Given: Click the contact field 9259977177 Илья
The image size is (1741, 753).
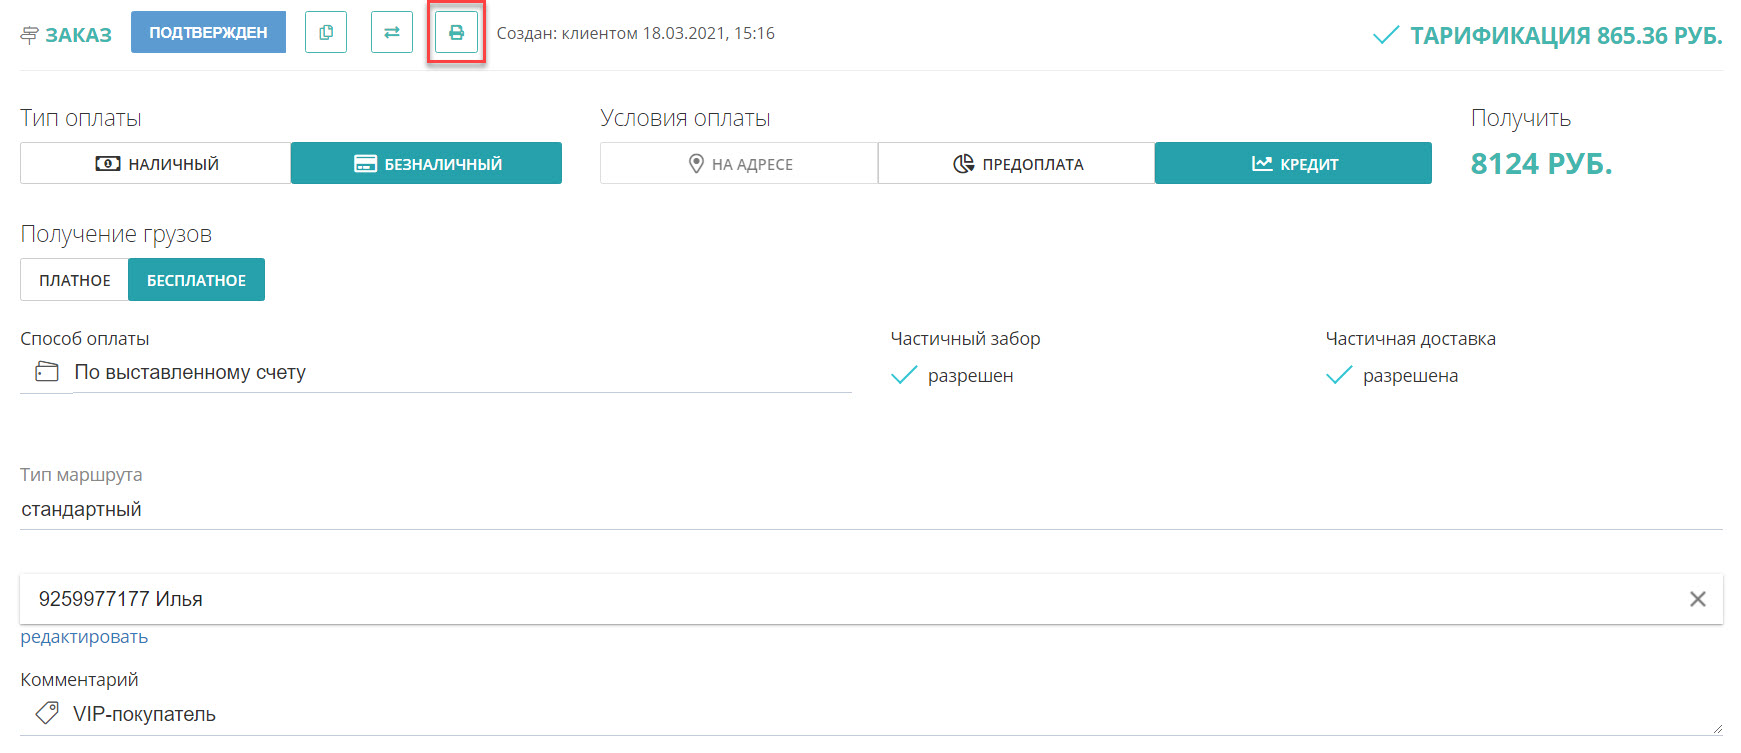Looking at the screenshot, I should pyautogui.click(x=871, y=599).
